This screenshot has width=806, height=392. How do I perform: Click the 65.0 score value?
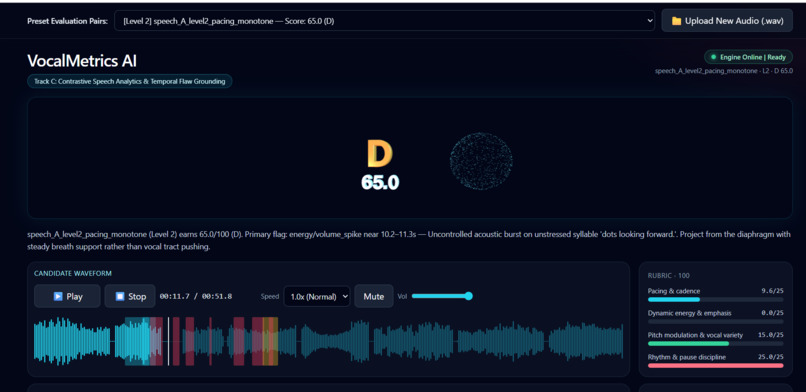(x=380, y=182)
